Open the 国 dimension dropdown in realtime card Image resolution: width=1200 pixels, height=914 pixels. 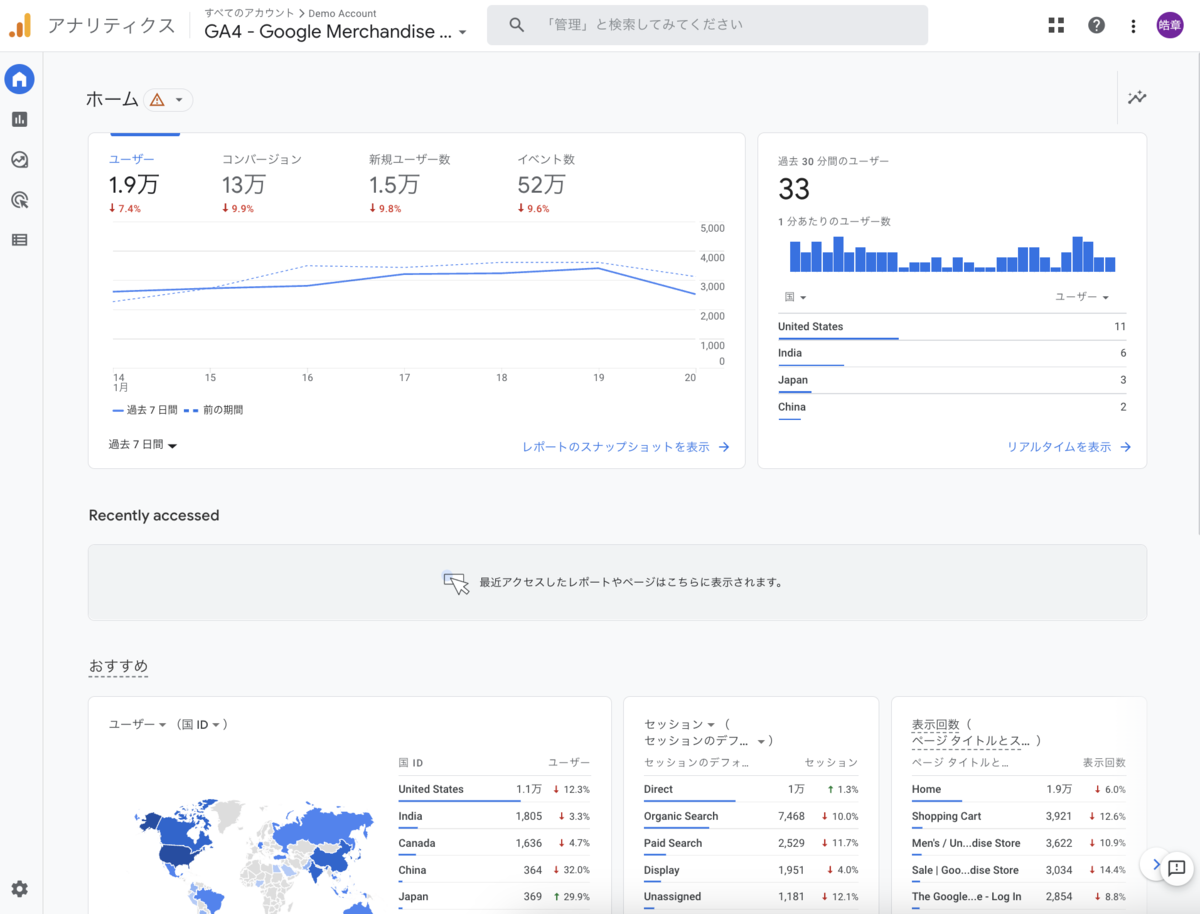pos(795,297)
